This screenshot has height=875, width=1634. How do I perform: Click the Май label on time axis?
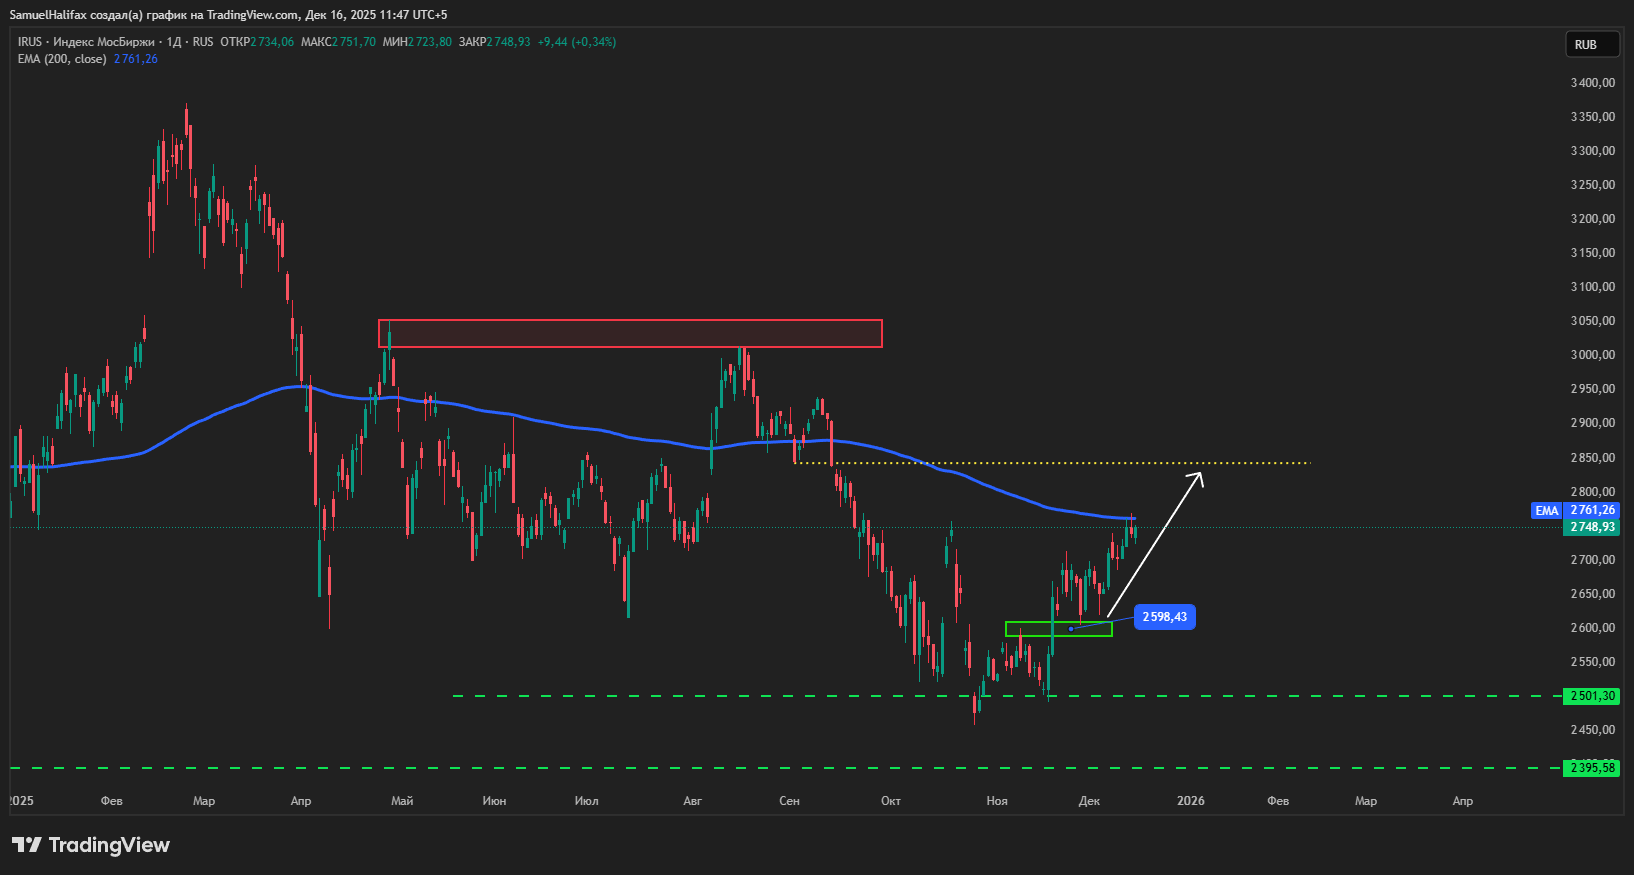[402, 801]
